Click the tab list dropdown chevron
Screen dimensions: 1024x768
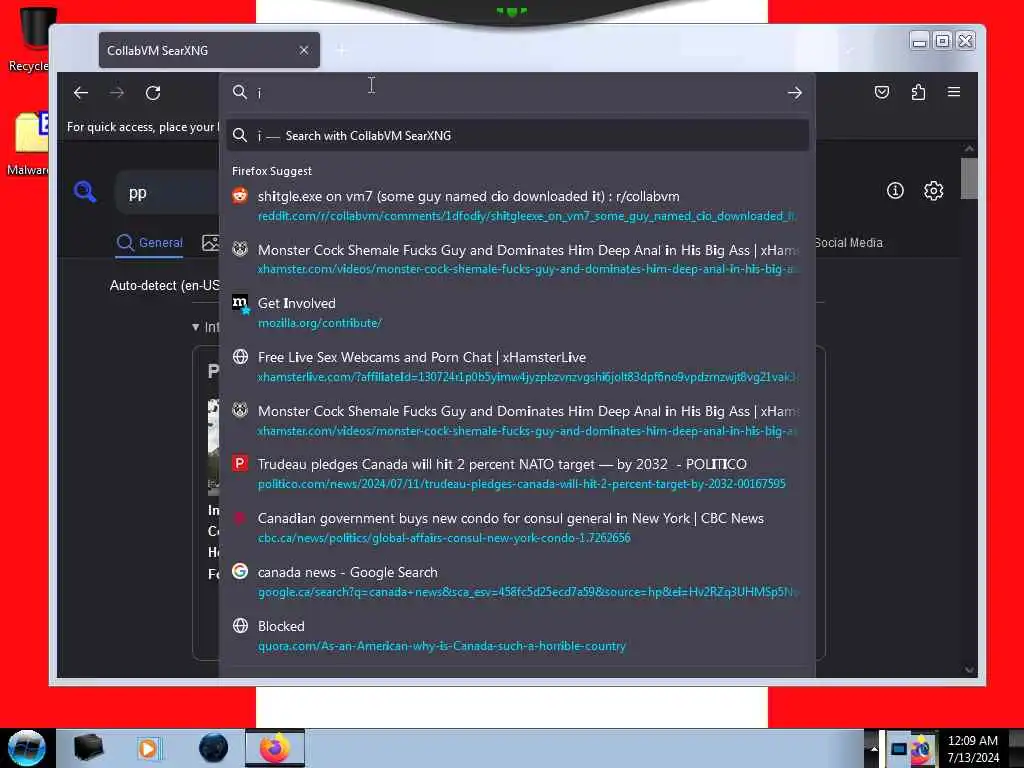click(850, 50)
